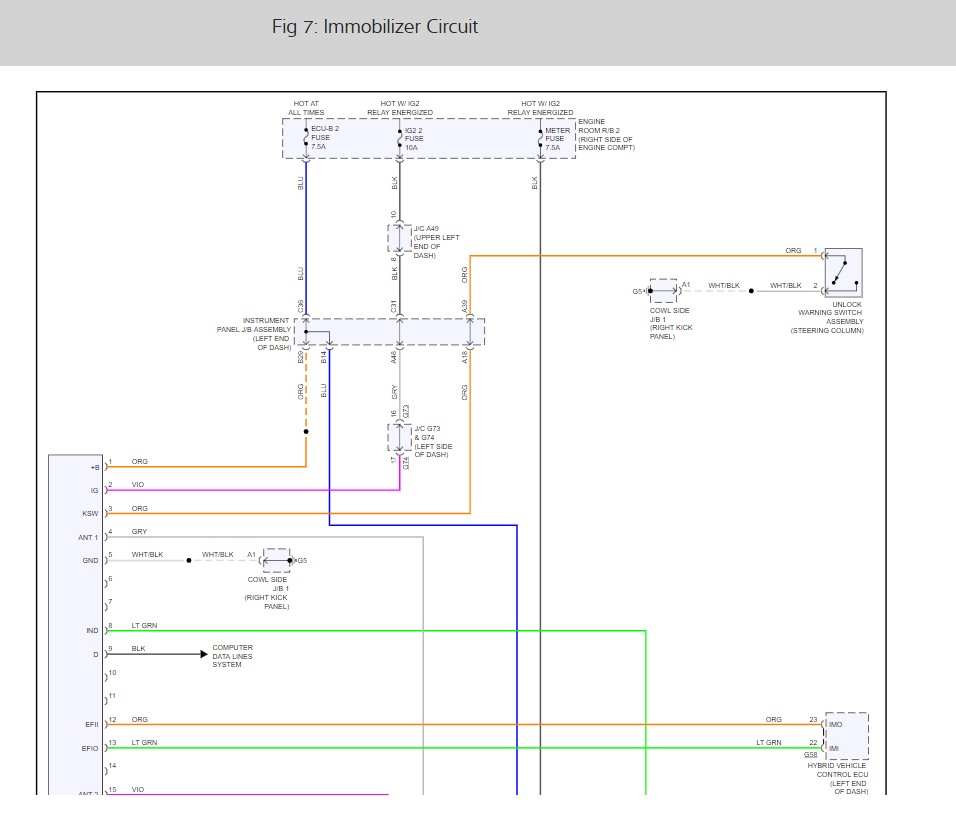
Task: Click the 'B29' connector label
Action: click(x=301, y=357)
